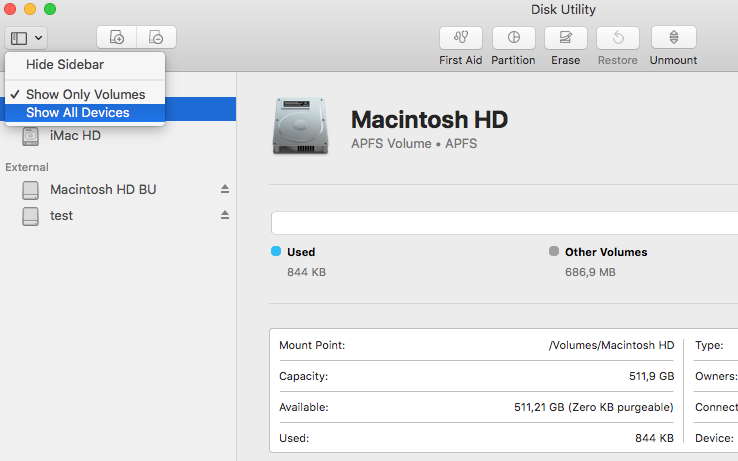Click the External section header
This screenshot has width=738, height=461.
[x=27, y=167]
